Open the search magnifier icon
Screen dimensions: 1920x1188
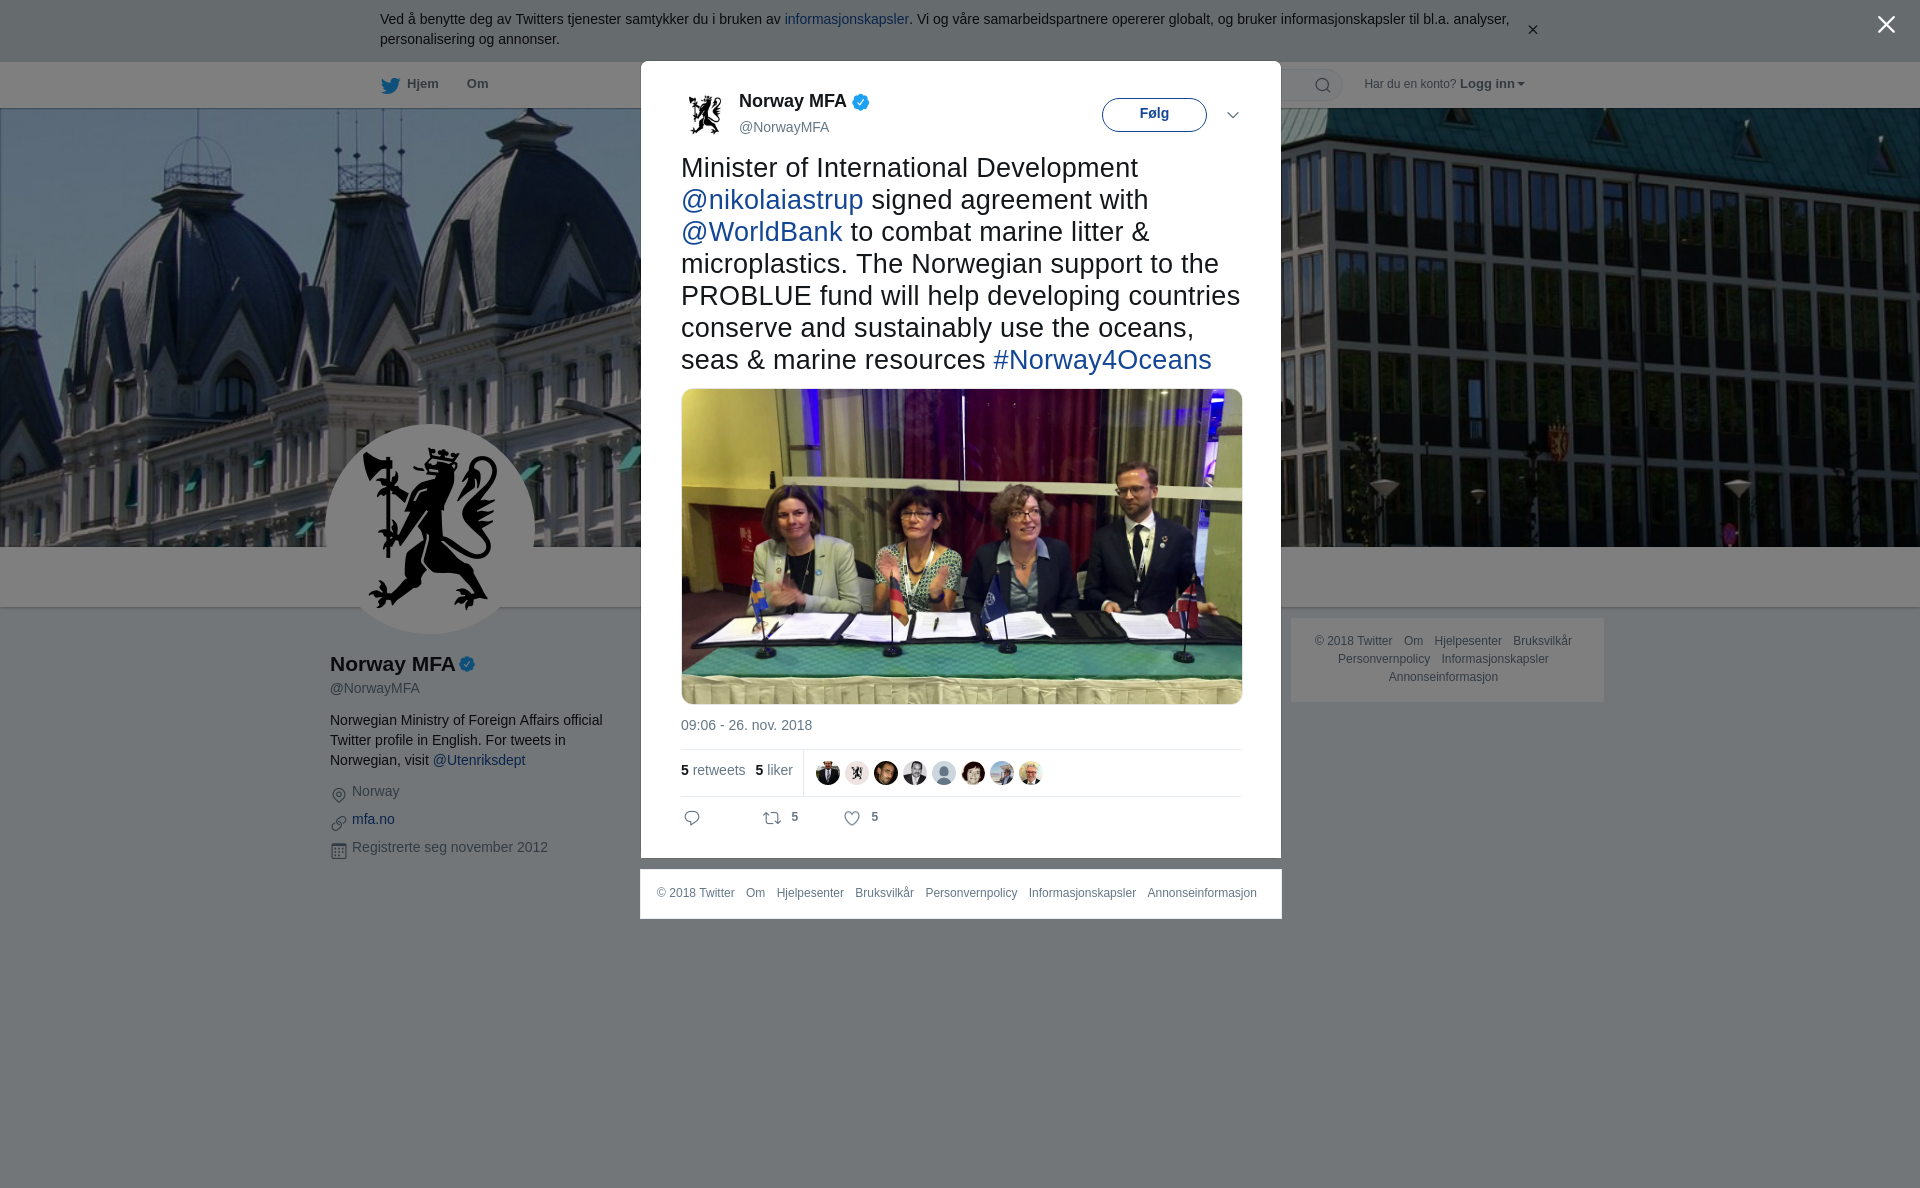1323,85
